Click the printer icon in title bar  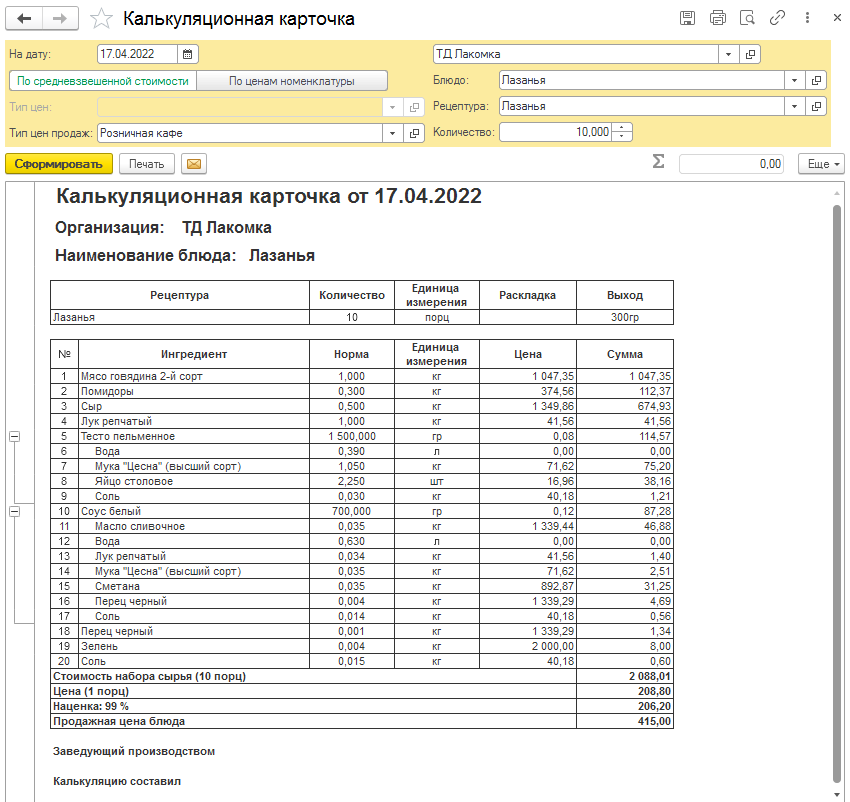717,19
